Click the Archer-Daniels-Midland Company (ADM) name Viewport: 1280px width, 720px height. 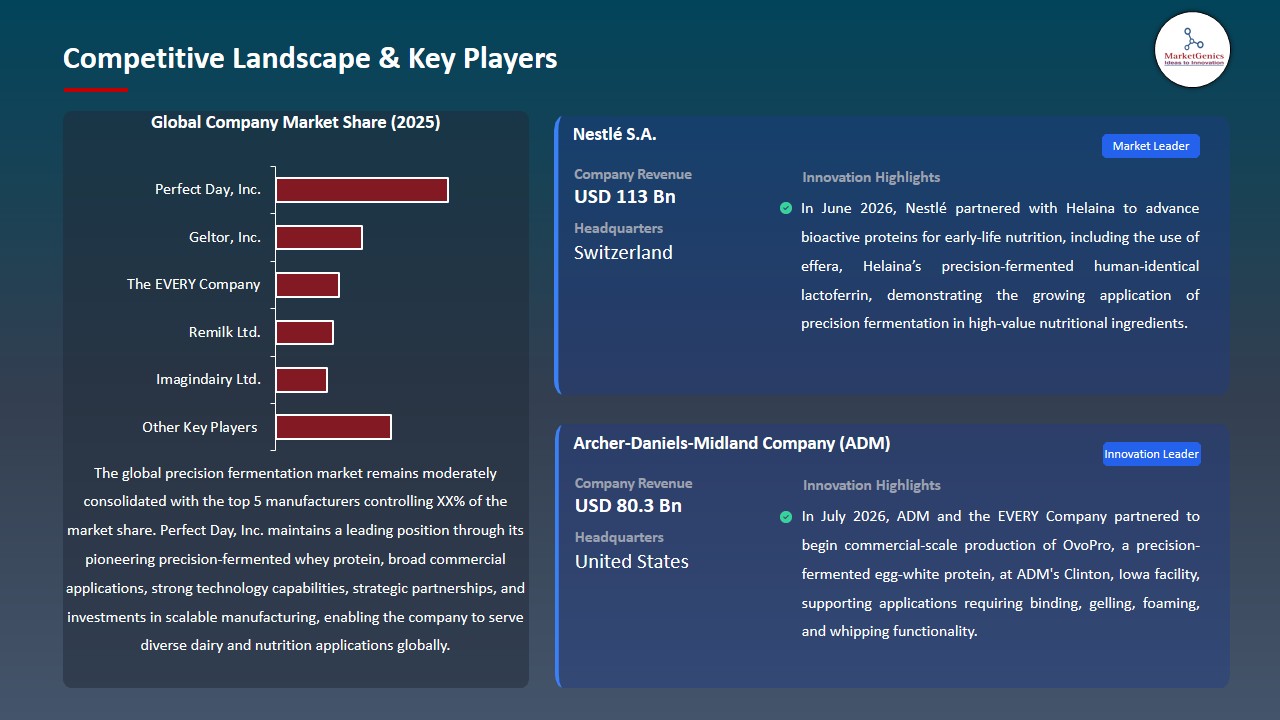pos(732,443)
